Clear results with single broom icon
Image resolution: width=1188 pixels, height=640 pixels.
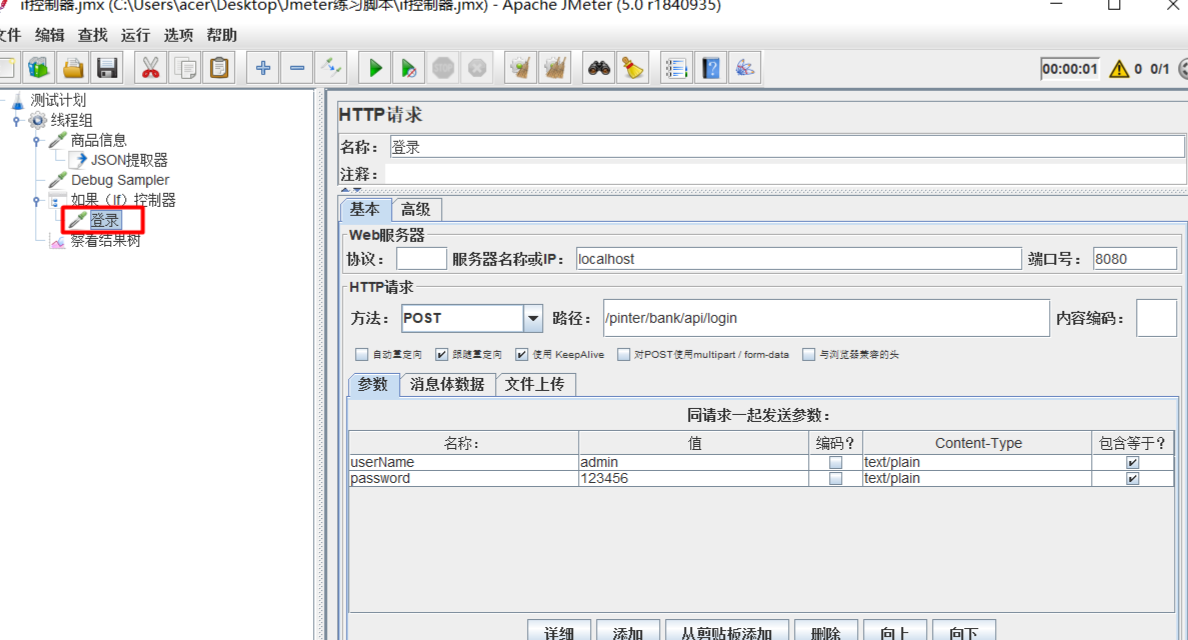pos(521,68)
